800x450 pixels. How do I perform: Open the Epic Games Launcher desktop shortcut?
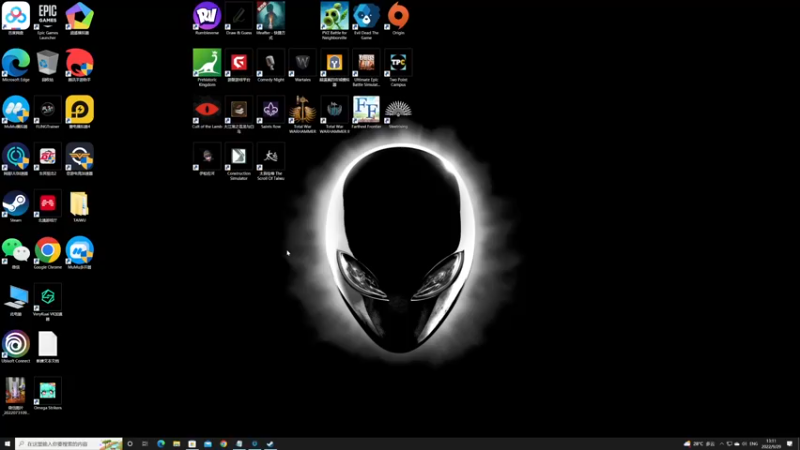(x=47, y=19)
